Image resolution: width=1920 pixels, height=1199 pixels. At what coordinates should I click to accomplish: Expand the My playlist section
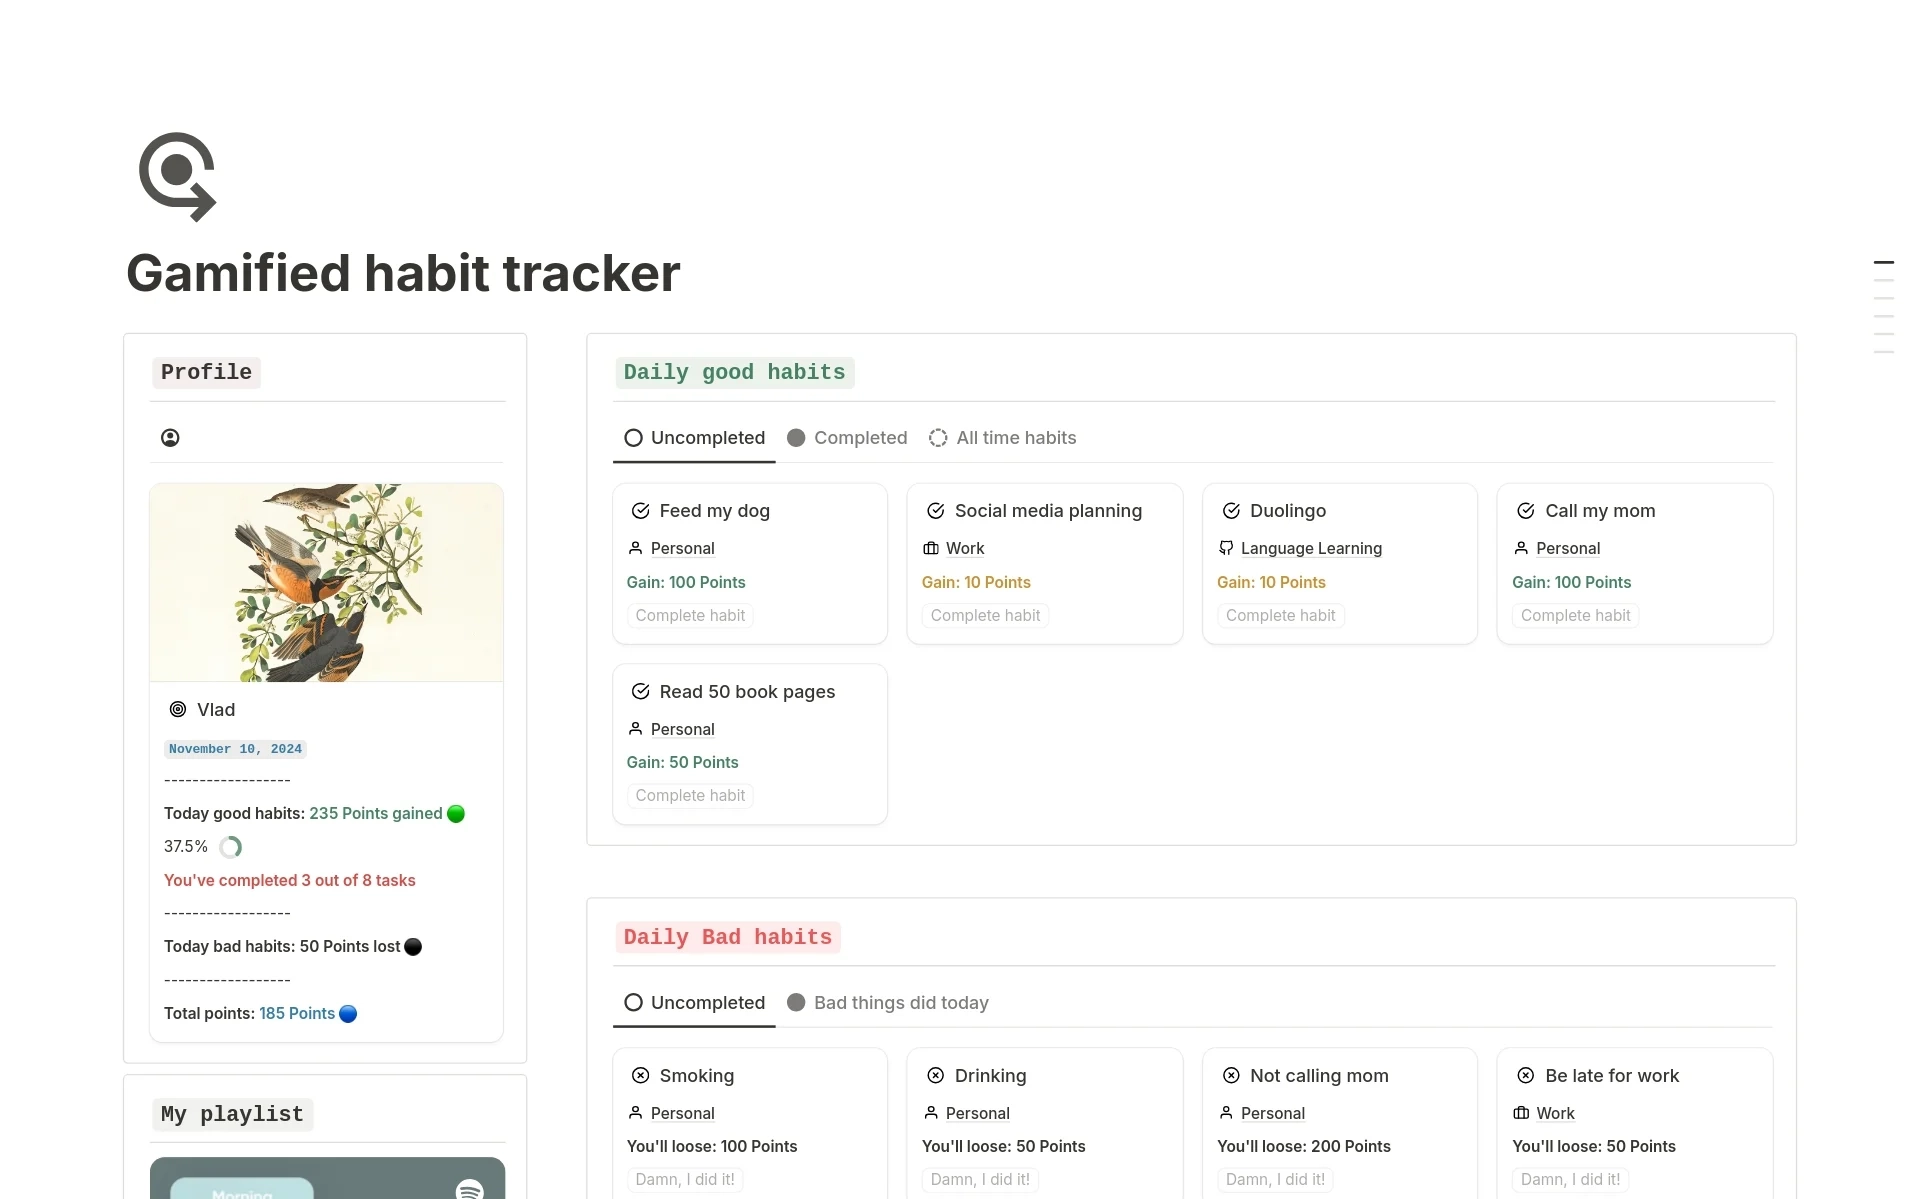(231, 1113)
